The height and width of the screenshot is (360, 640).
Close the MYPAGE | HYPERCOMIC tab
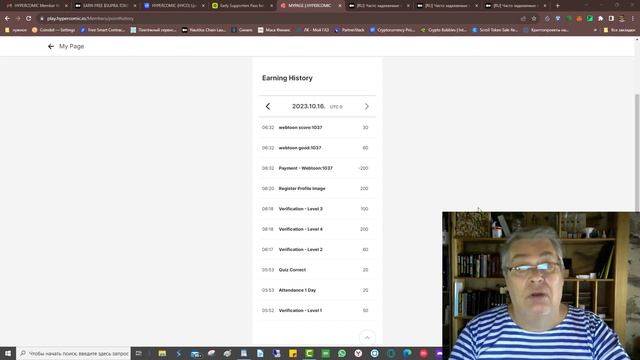coord(340,6)
